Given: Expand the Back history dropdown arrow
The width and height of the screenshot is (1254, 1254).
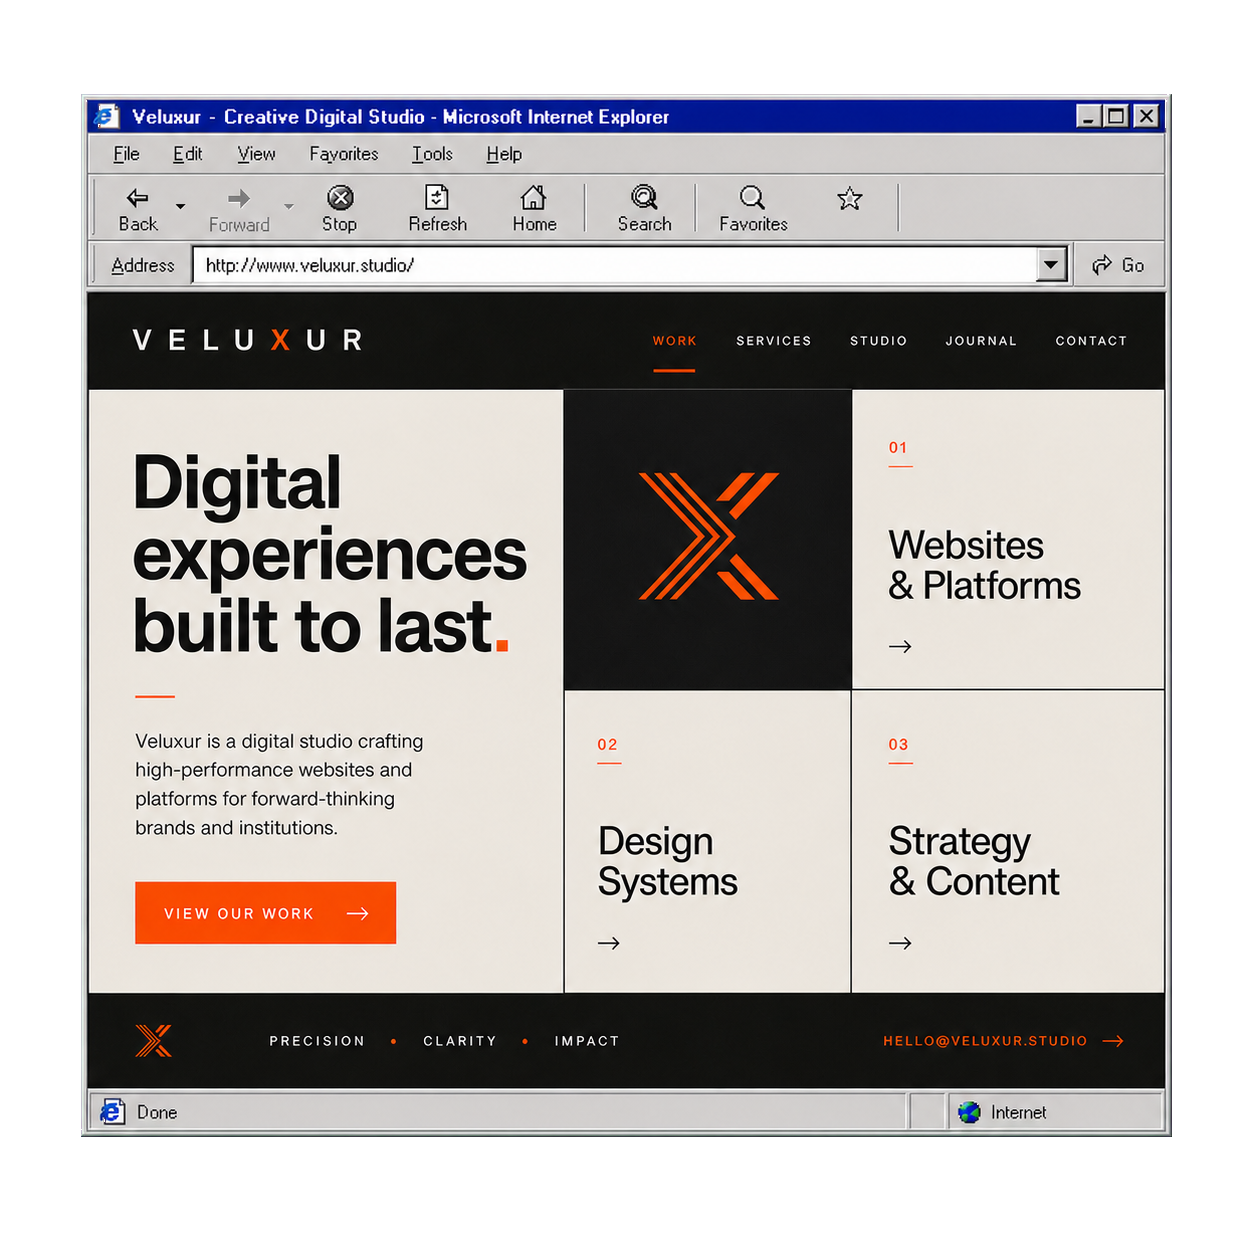Looking at the screenshot, I should (180, 206).
